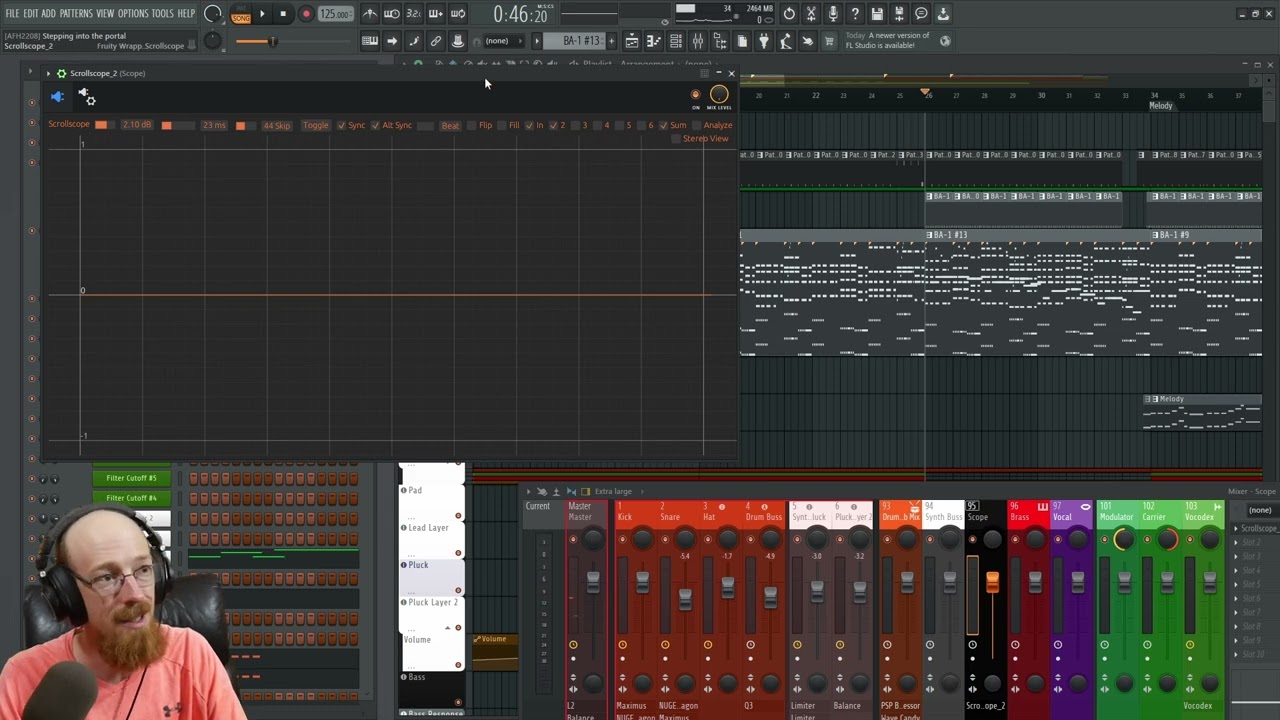Click the 2.10 dB gain value
This screenshot has height=720, width=1280.
[x=136, y=125]
